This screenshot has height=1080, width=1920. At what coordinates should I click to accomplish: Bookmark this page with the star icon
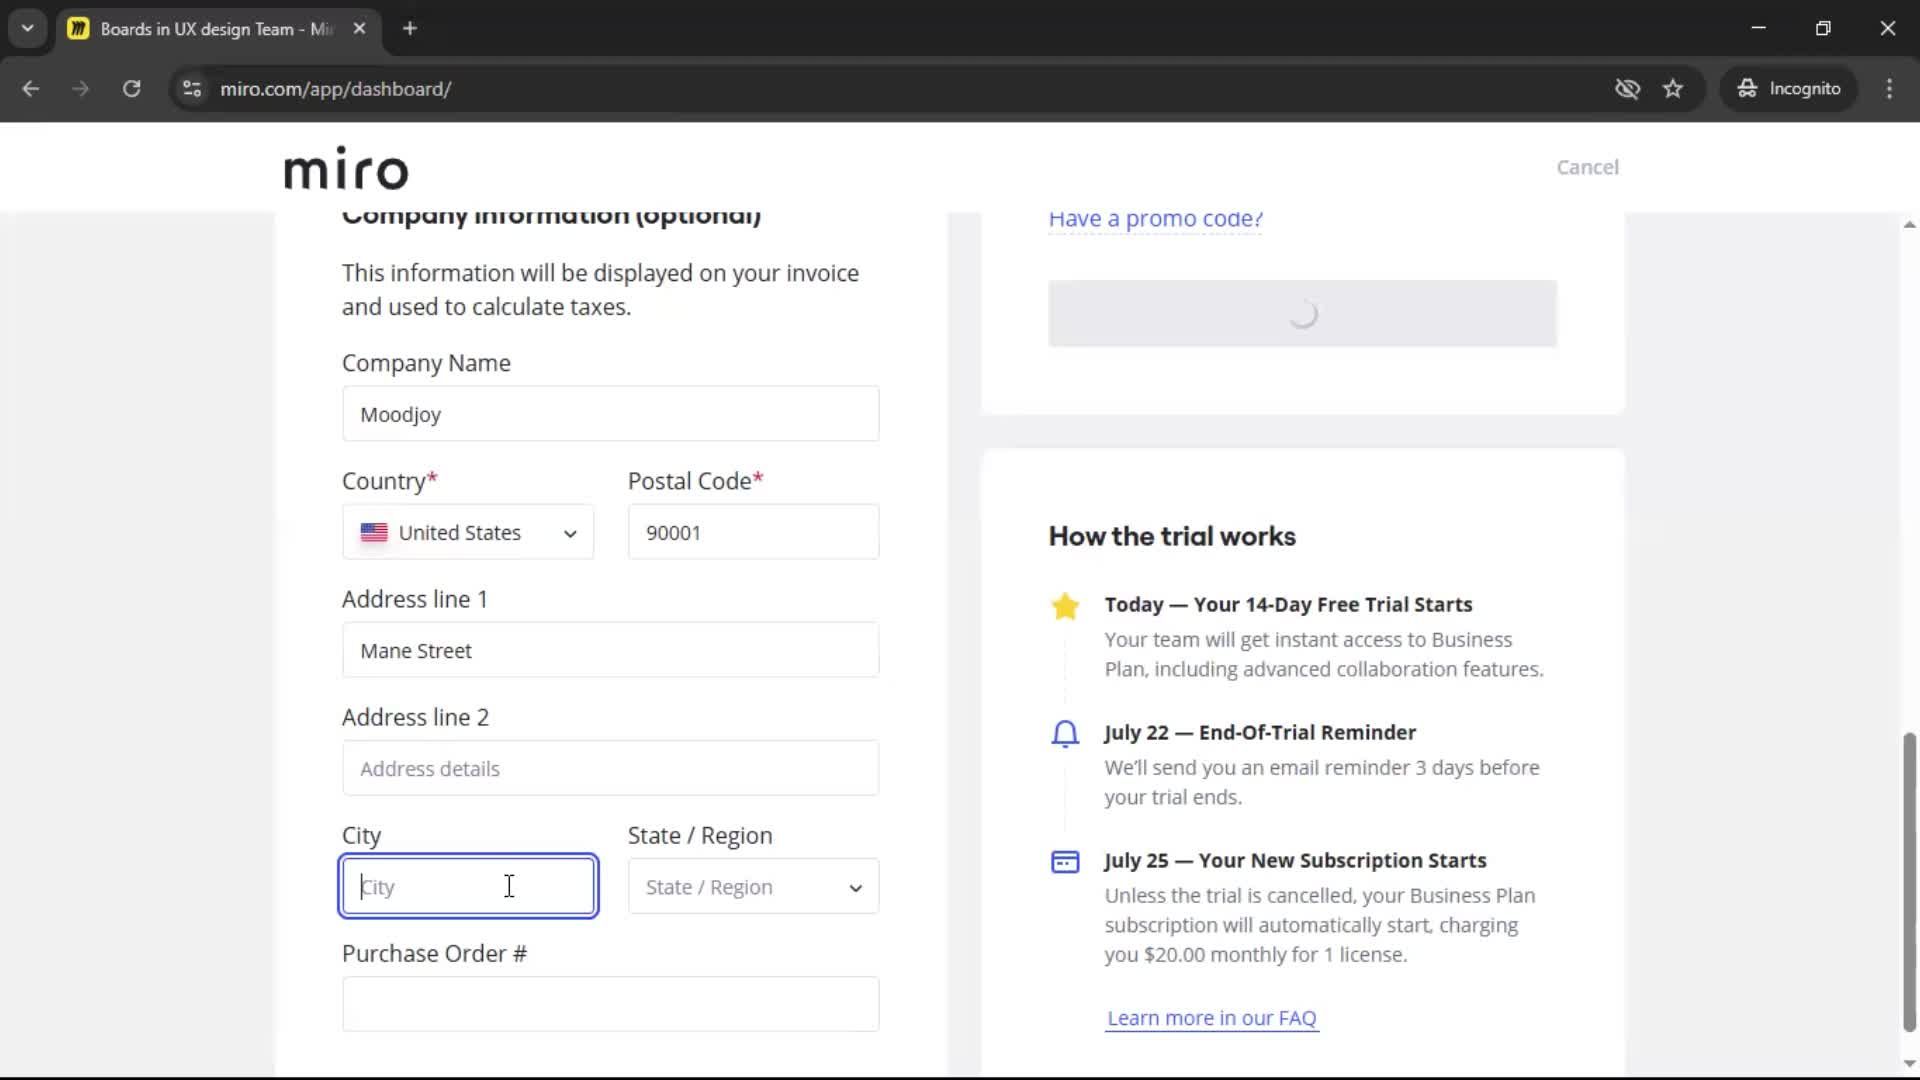1673,89
